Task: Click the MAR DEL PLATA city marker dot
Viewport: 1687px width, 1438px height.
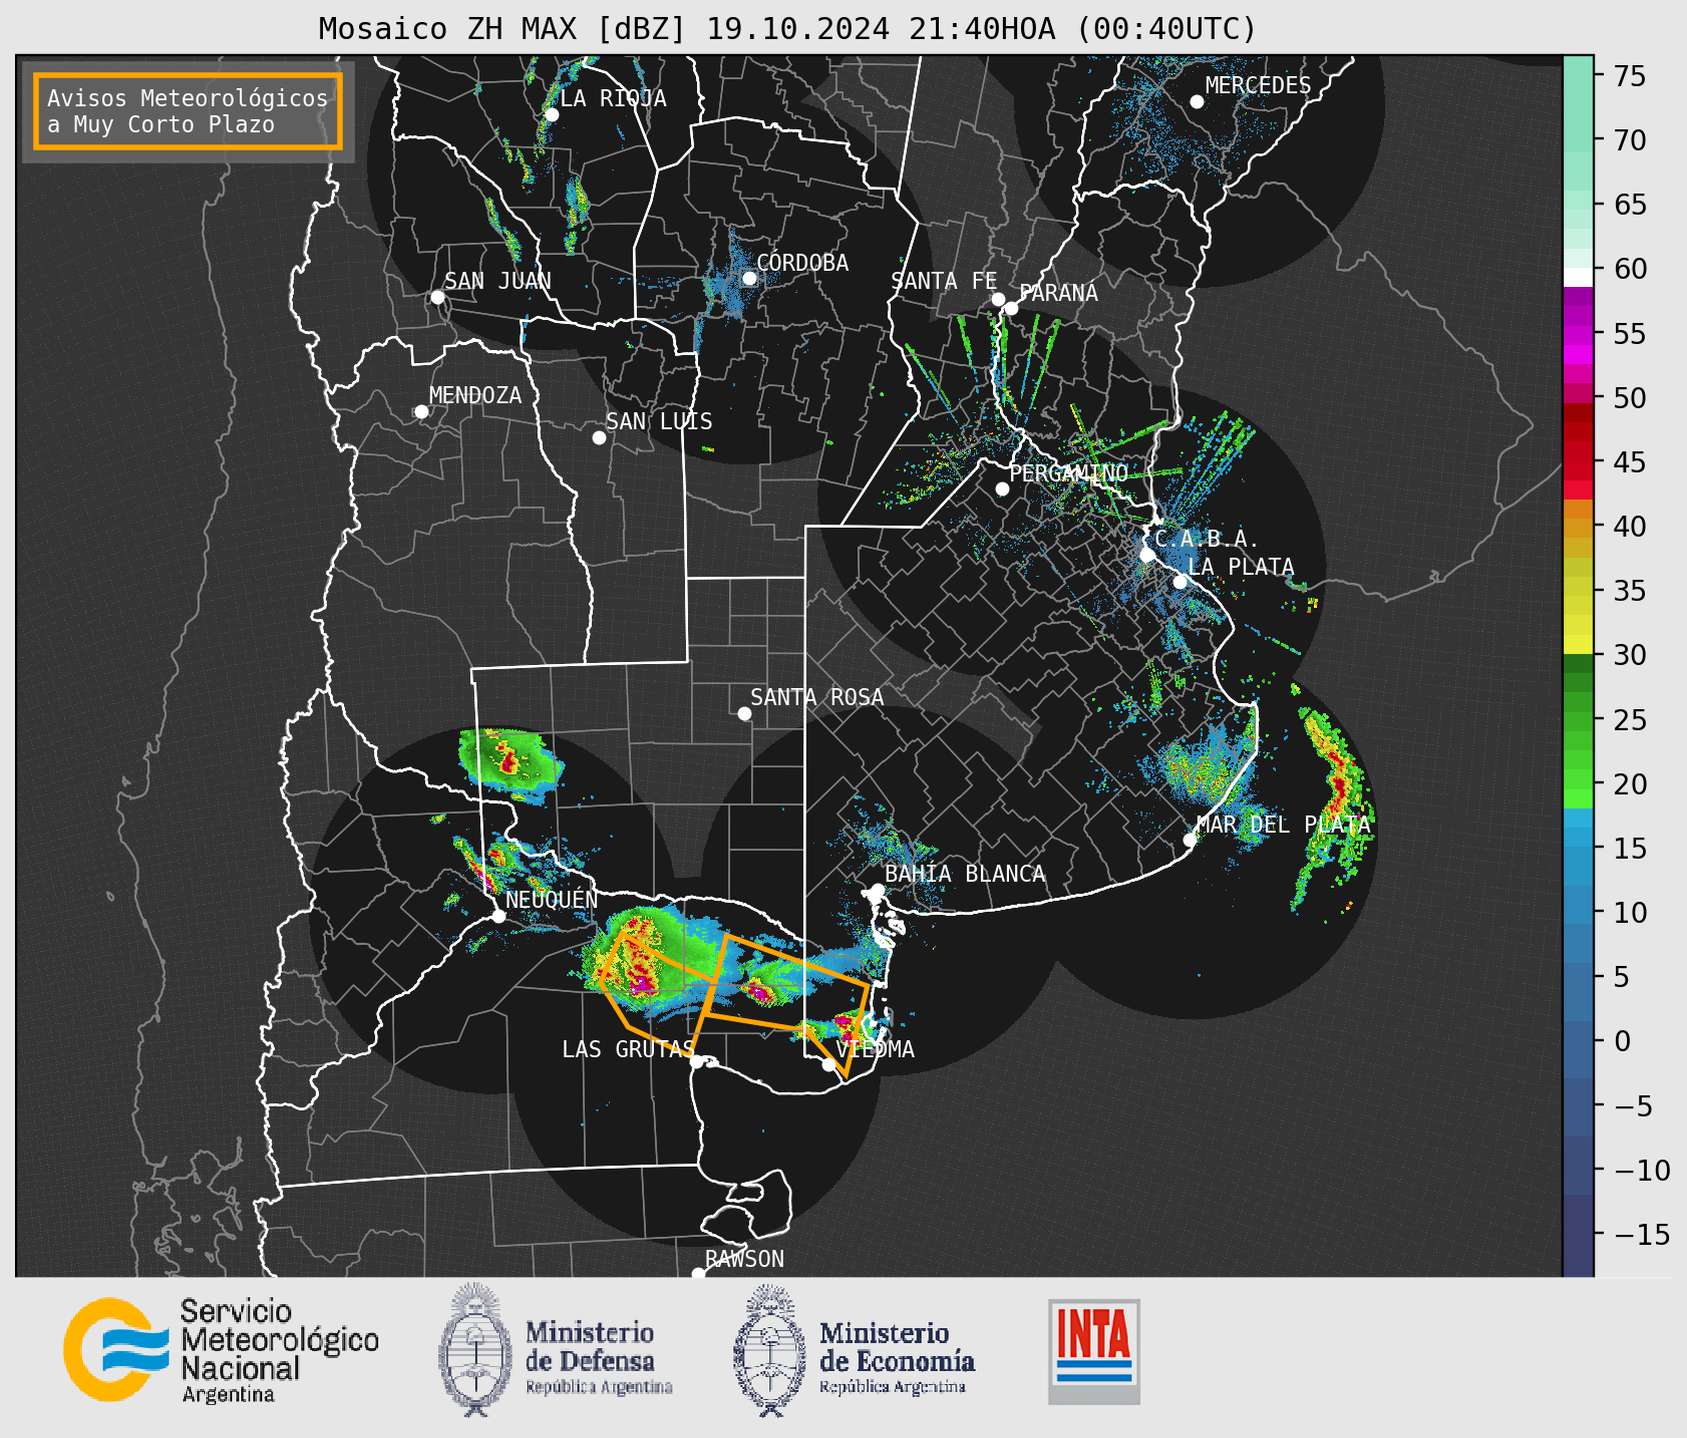Action: (1190, 840)
